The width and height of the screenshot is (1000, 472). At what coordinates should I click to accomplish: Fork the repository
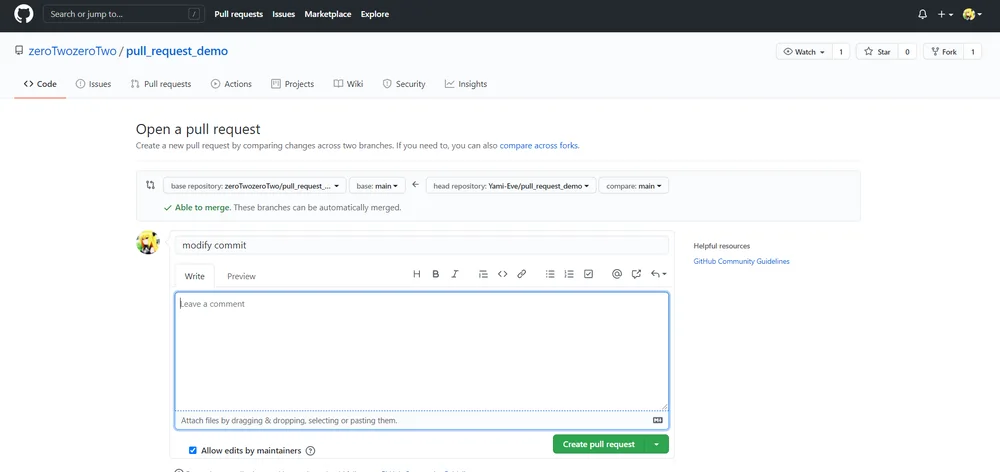(944, 52)
